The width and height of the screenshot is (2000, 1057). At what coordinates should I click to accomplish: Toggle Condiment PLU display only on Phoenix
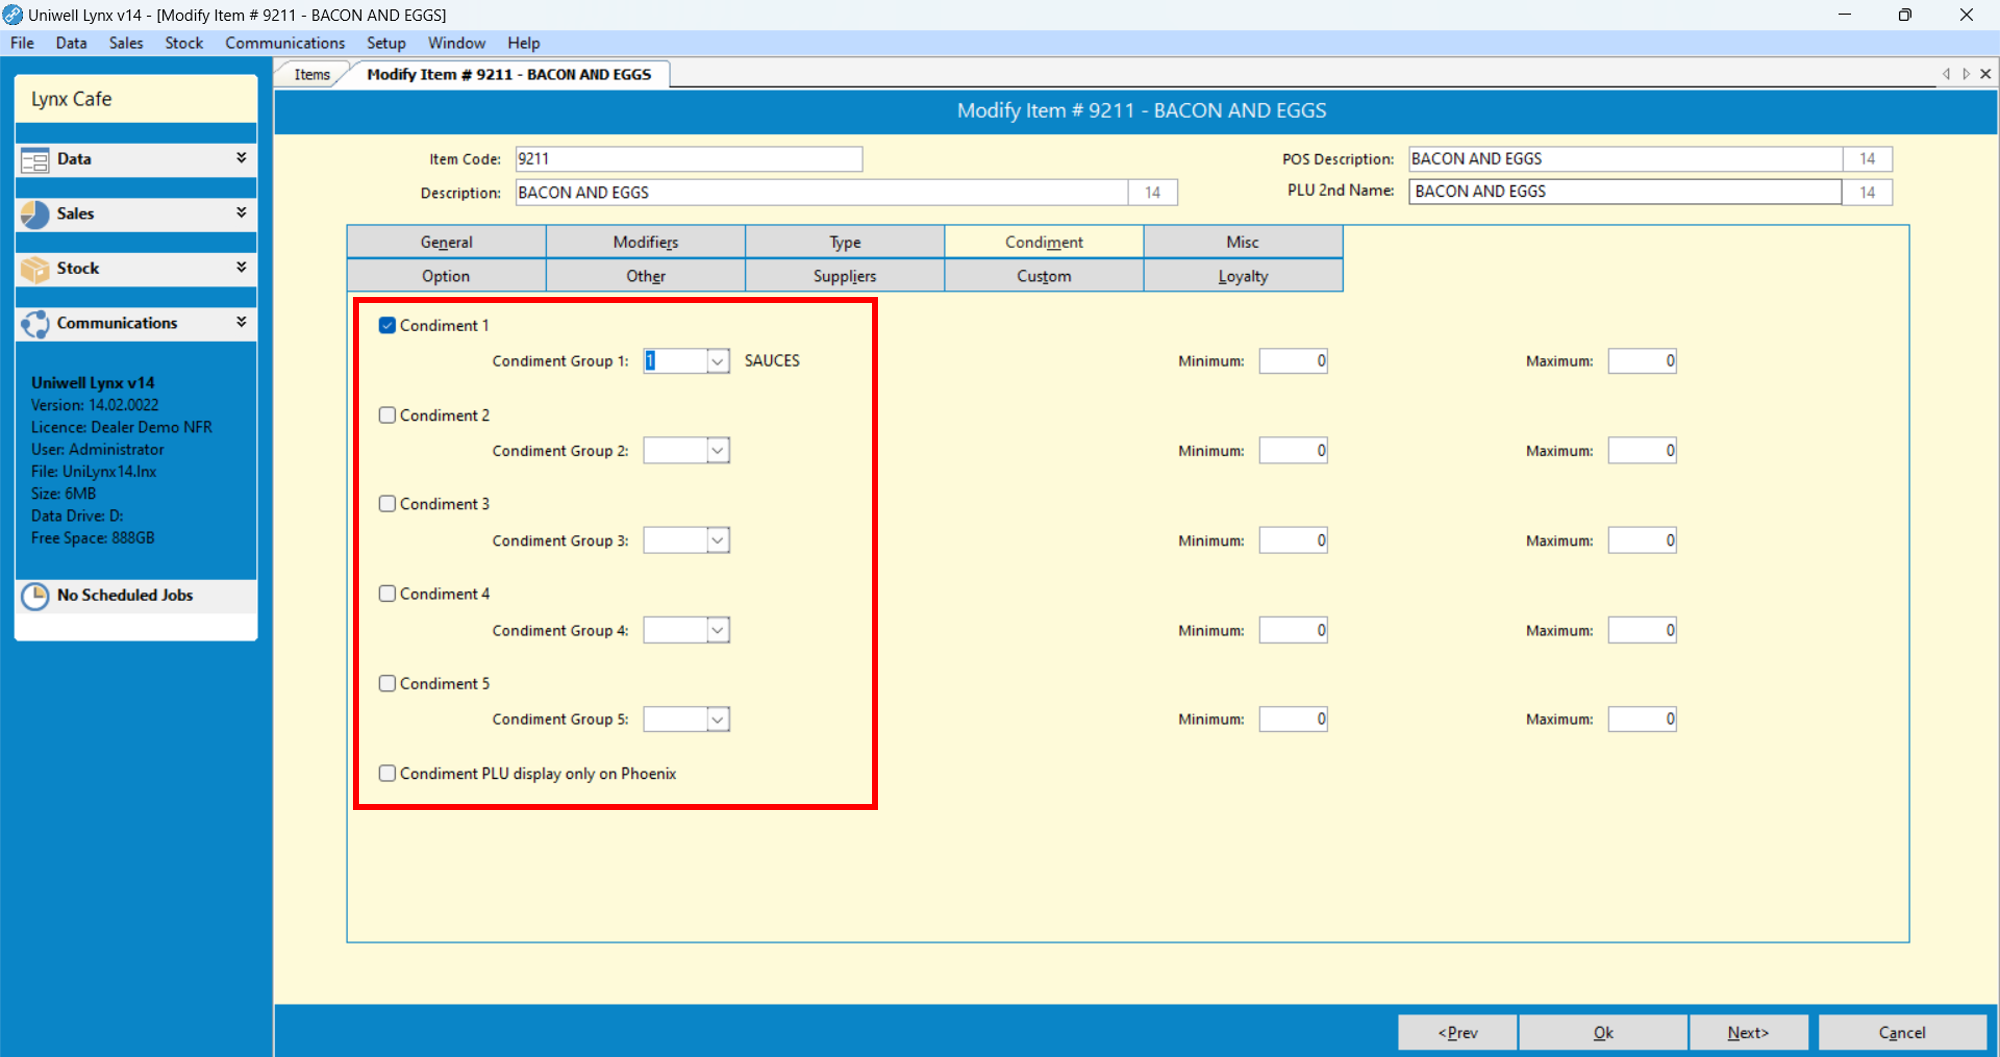click(x=387, y=773)
